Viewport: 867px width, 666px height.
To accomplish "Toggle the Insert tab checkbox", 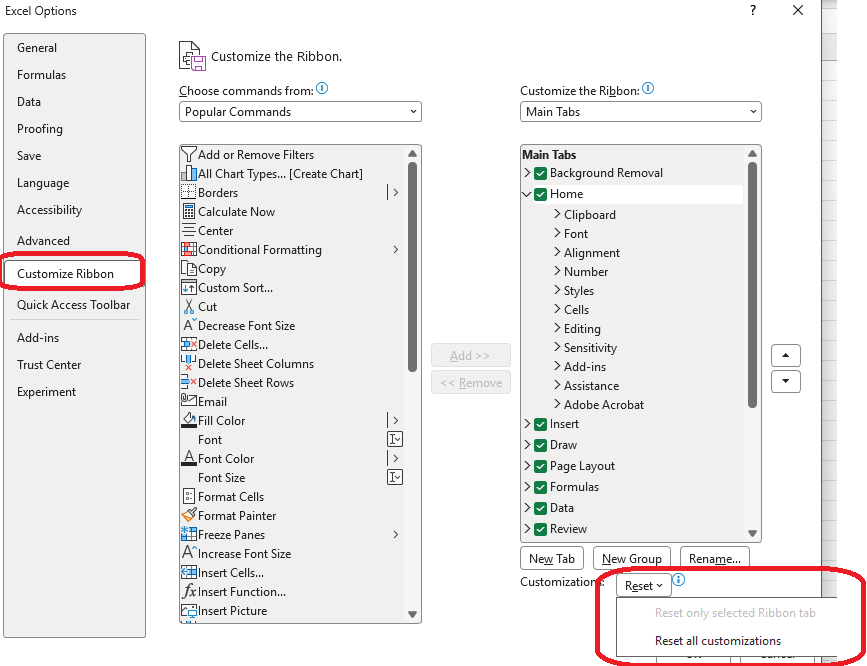I will point(540,424).
